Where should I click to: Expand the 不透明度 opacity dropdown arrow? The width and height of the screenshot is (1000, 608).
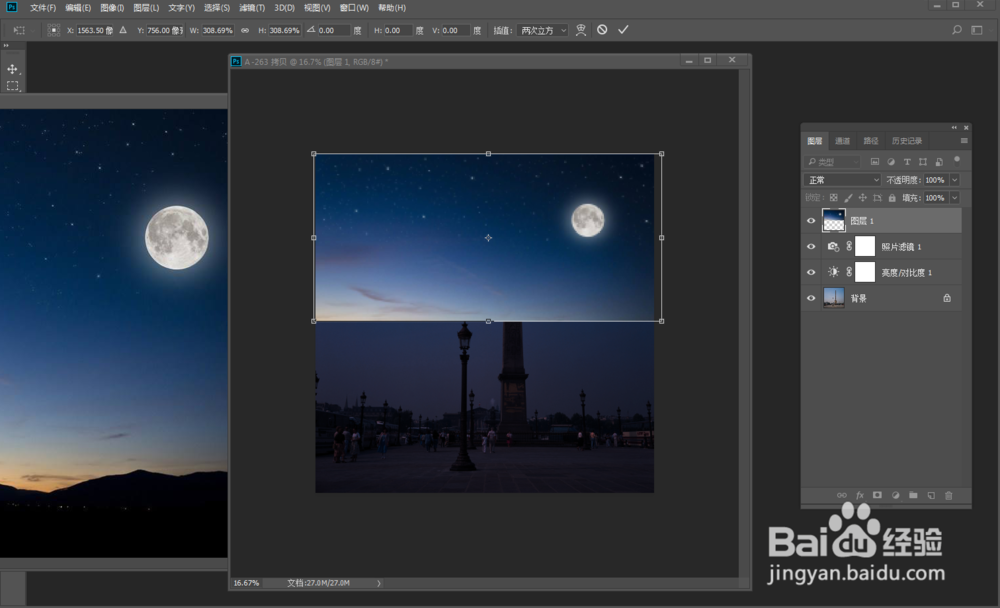click(954, 180)
